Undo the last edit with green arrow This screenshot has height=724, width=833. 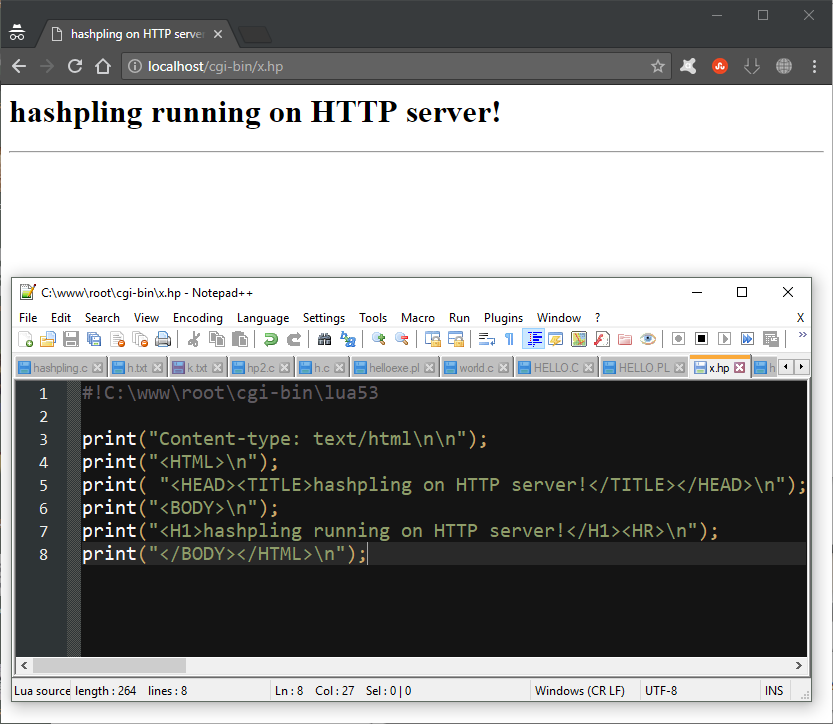coord(271,339)
